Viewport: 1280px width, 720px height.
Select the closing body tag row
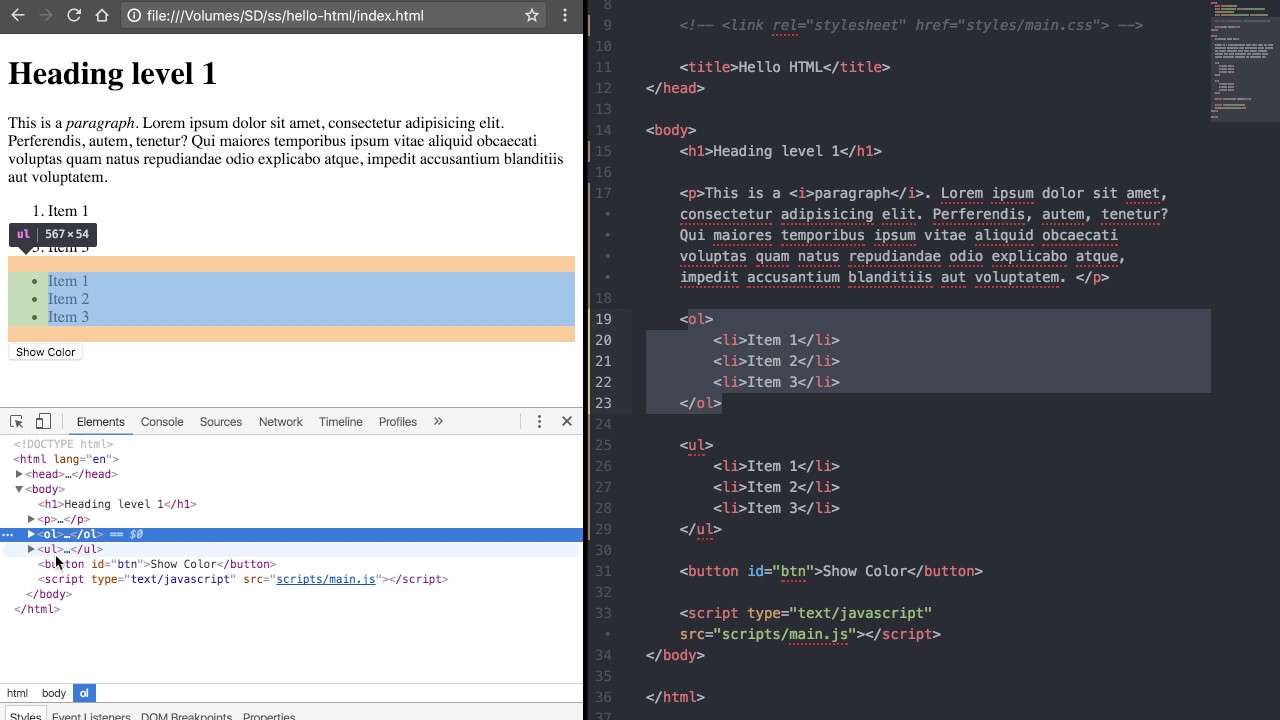pos(49,594)
